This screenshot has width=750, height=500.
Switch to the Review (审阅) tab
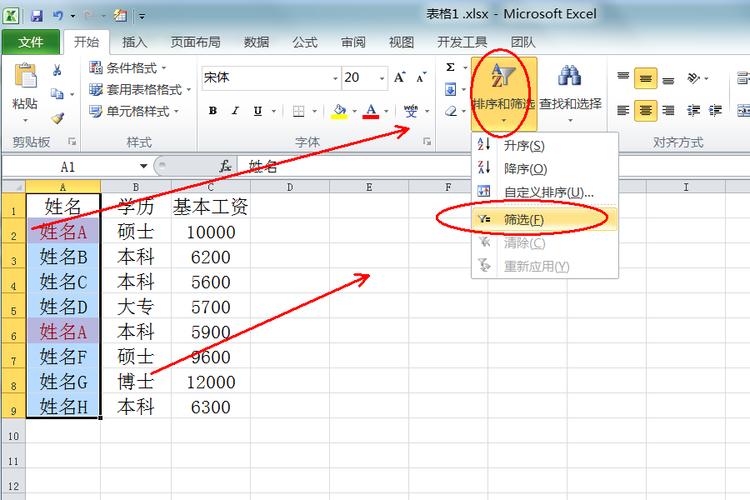click(x=353, y=42)
